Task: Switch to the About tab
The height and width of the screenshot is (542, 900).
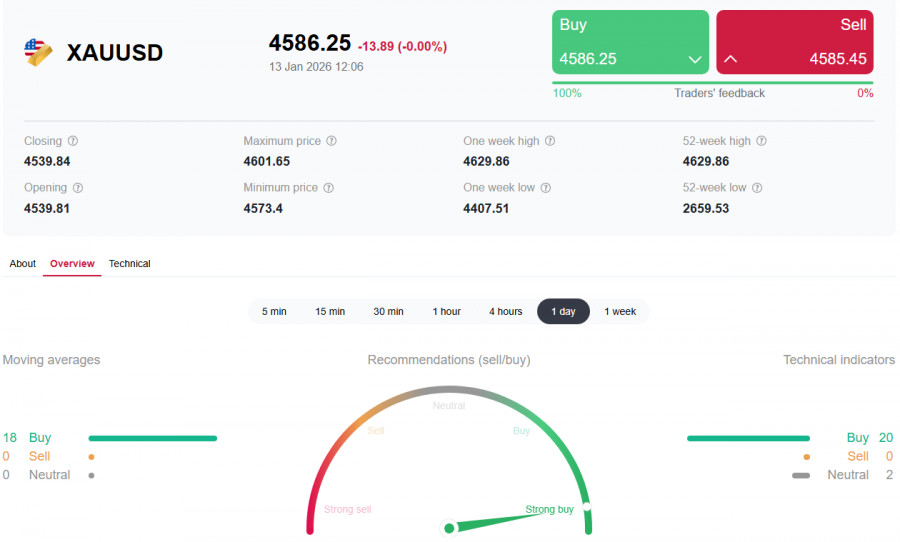Action: point(22,264)
